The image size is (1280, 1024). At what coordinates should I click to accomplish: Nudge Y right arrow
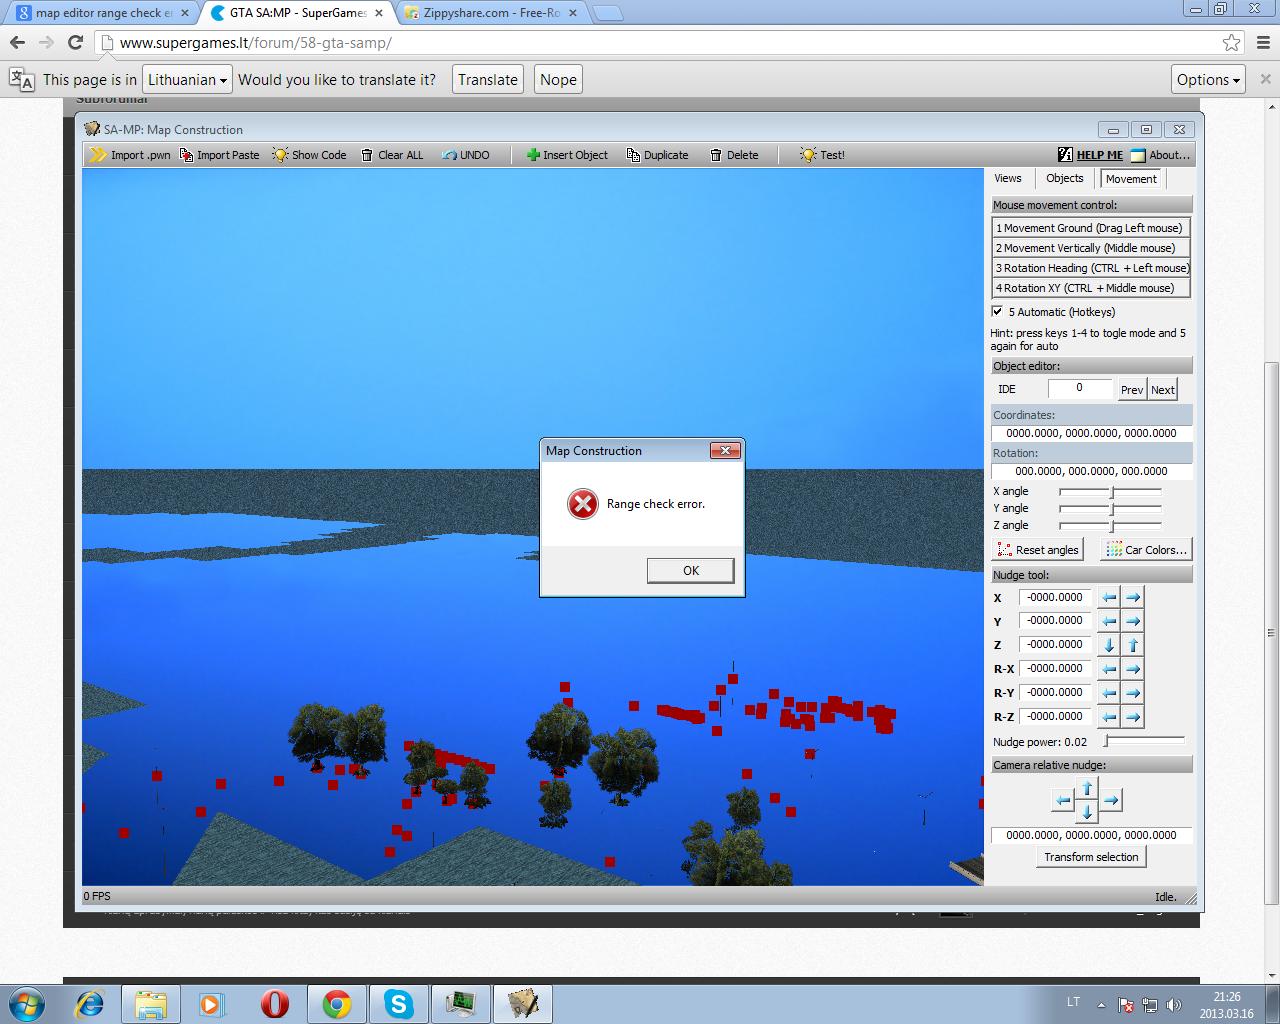1133,621
